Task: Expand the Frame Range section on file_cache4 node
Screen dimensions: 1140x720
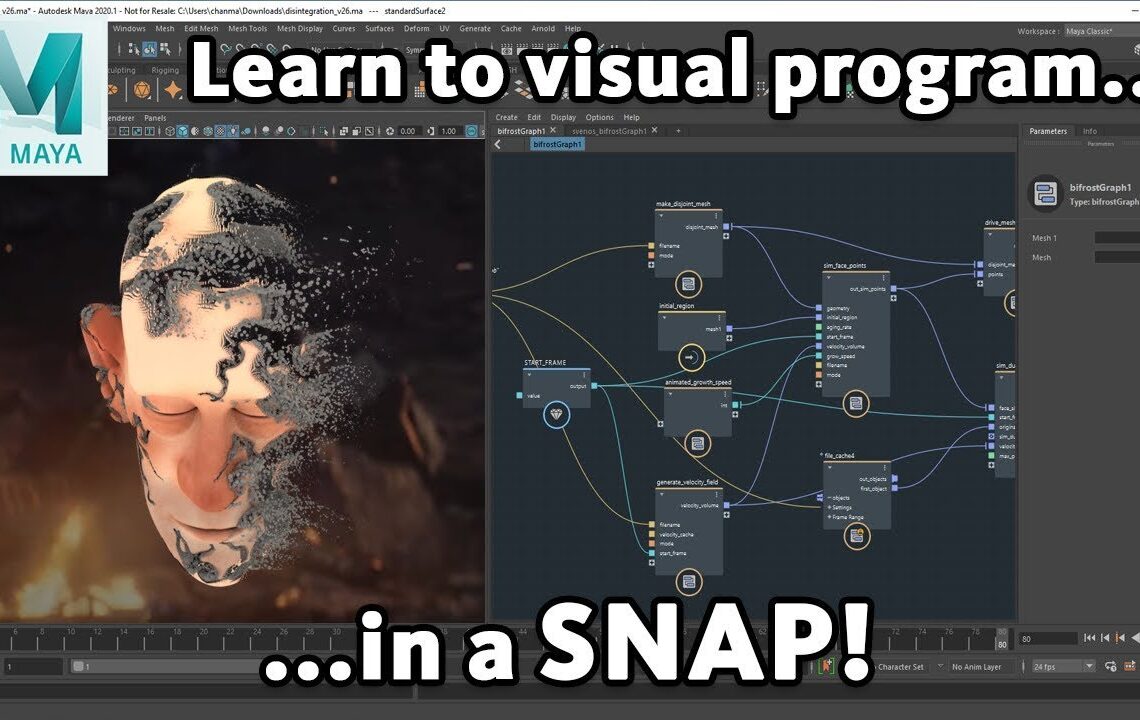Action: coord(829,517)
